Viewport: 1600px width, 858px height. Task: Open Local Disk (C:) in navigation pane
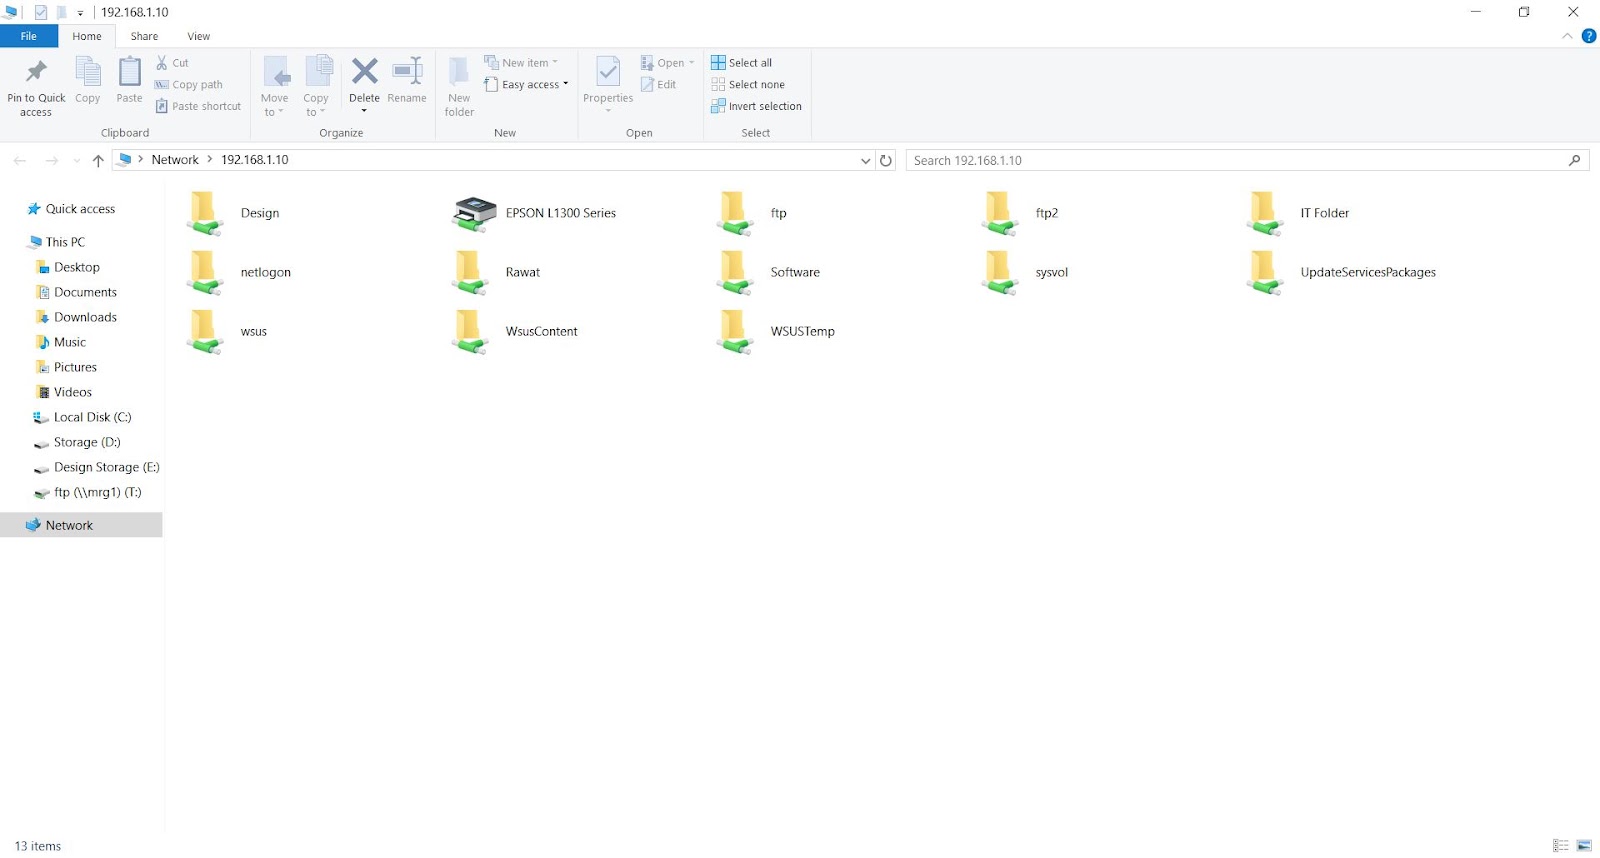pos(92,417)
